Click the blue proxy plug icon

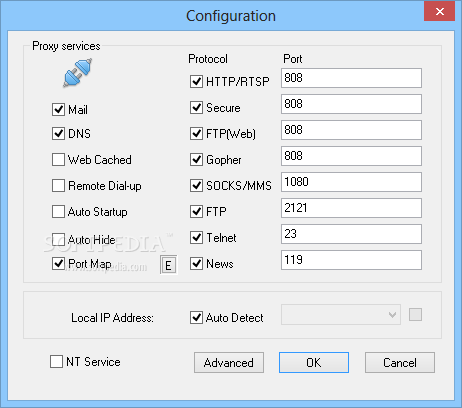click(78, 73)
